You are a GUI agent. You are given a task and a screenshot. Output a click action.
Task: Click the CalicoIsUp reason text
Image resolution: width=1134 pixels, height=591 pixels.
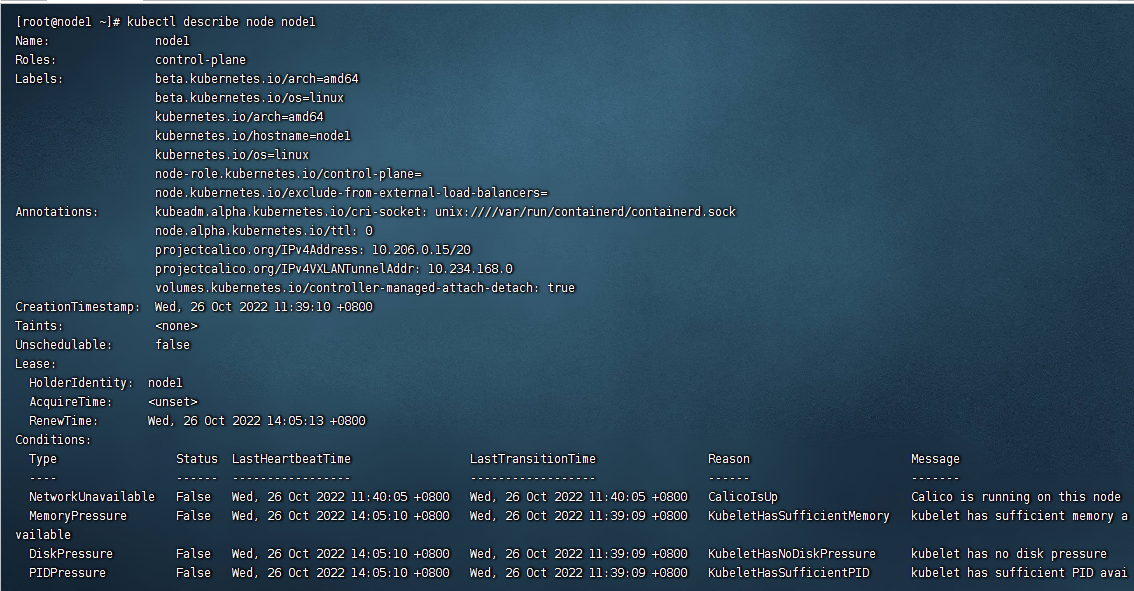pyautogui.click(x=742, y=497)
